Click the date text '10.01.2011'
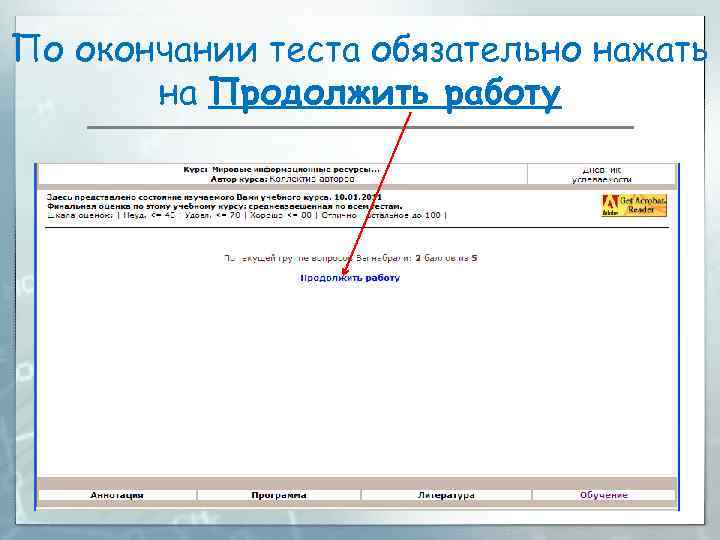This screenshot has width=720, height=540. 358,197
